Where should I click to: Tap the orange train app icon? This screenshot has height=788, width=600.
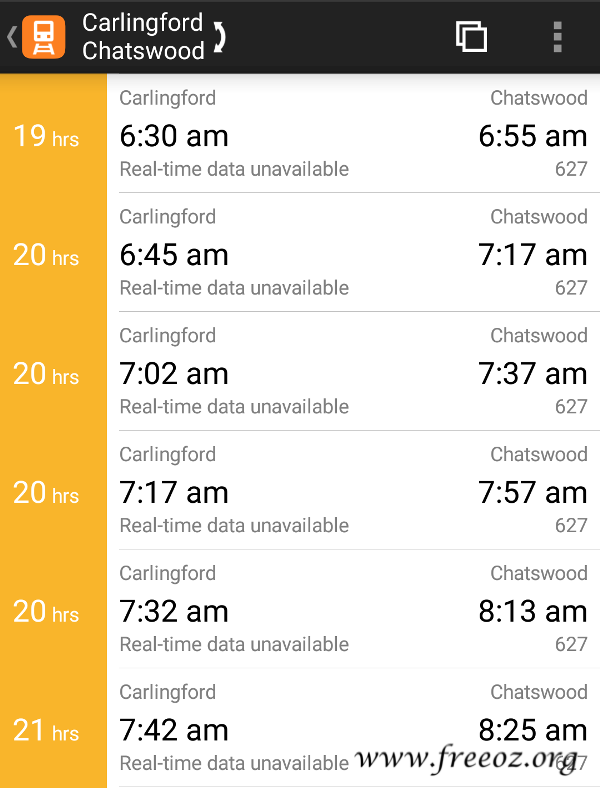click(43, 37)
